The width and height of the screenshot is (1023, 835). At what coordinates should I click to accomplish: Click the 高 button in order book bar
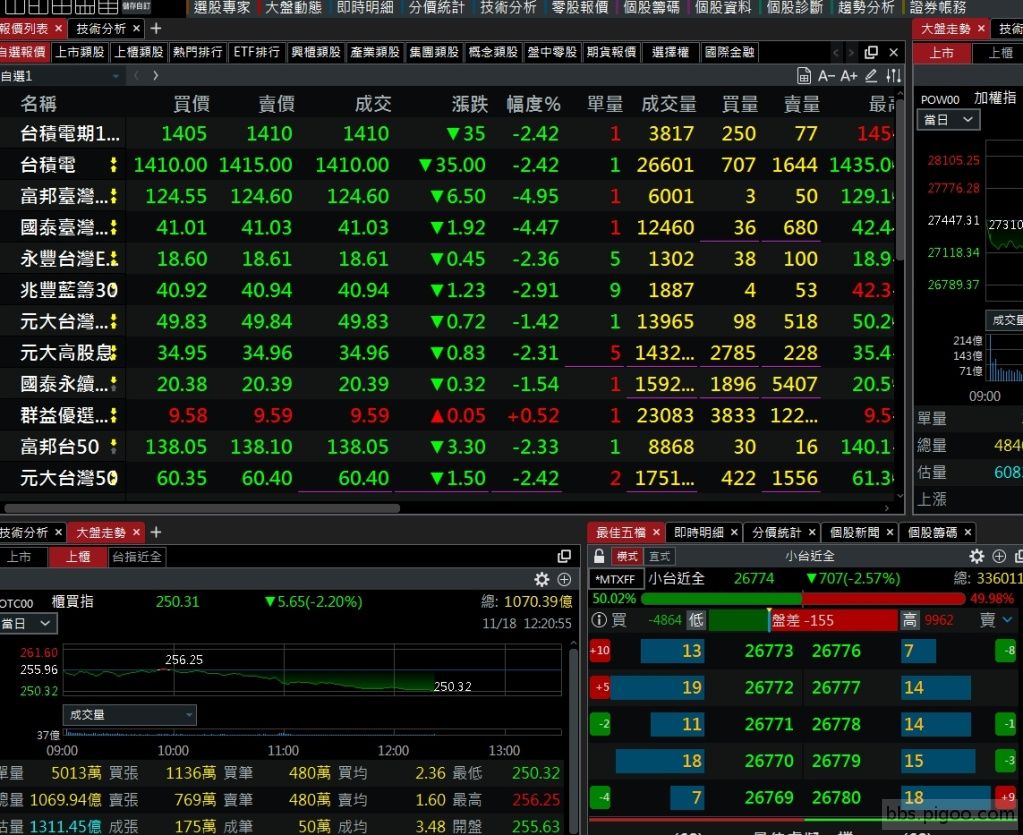(909, 620)
